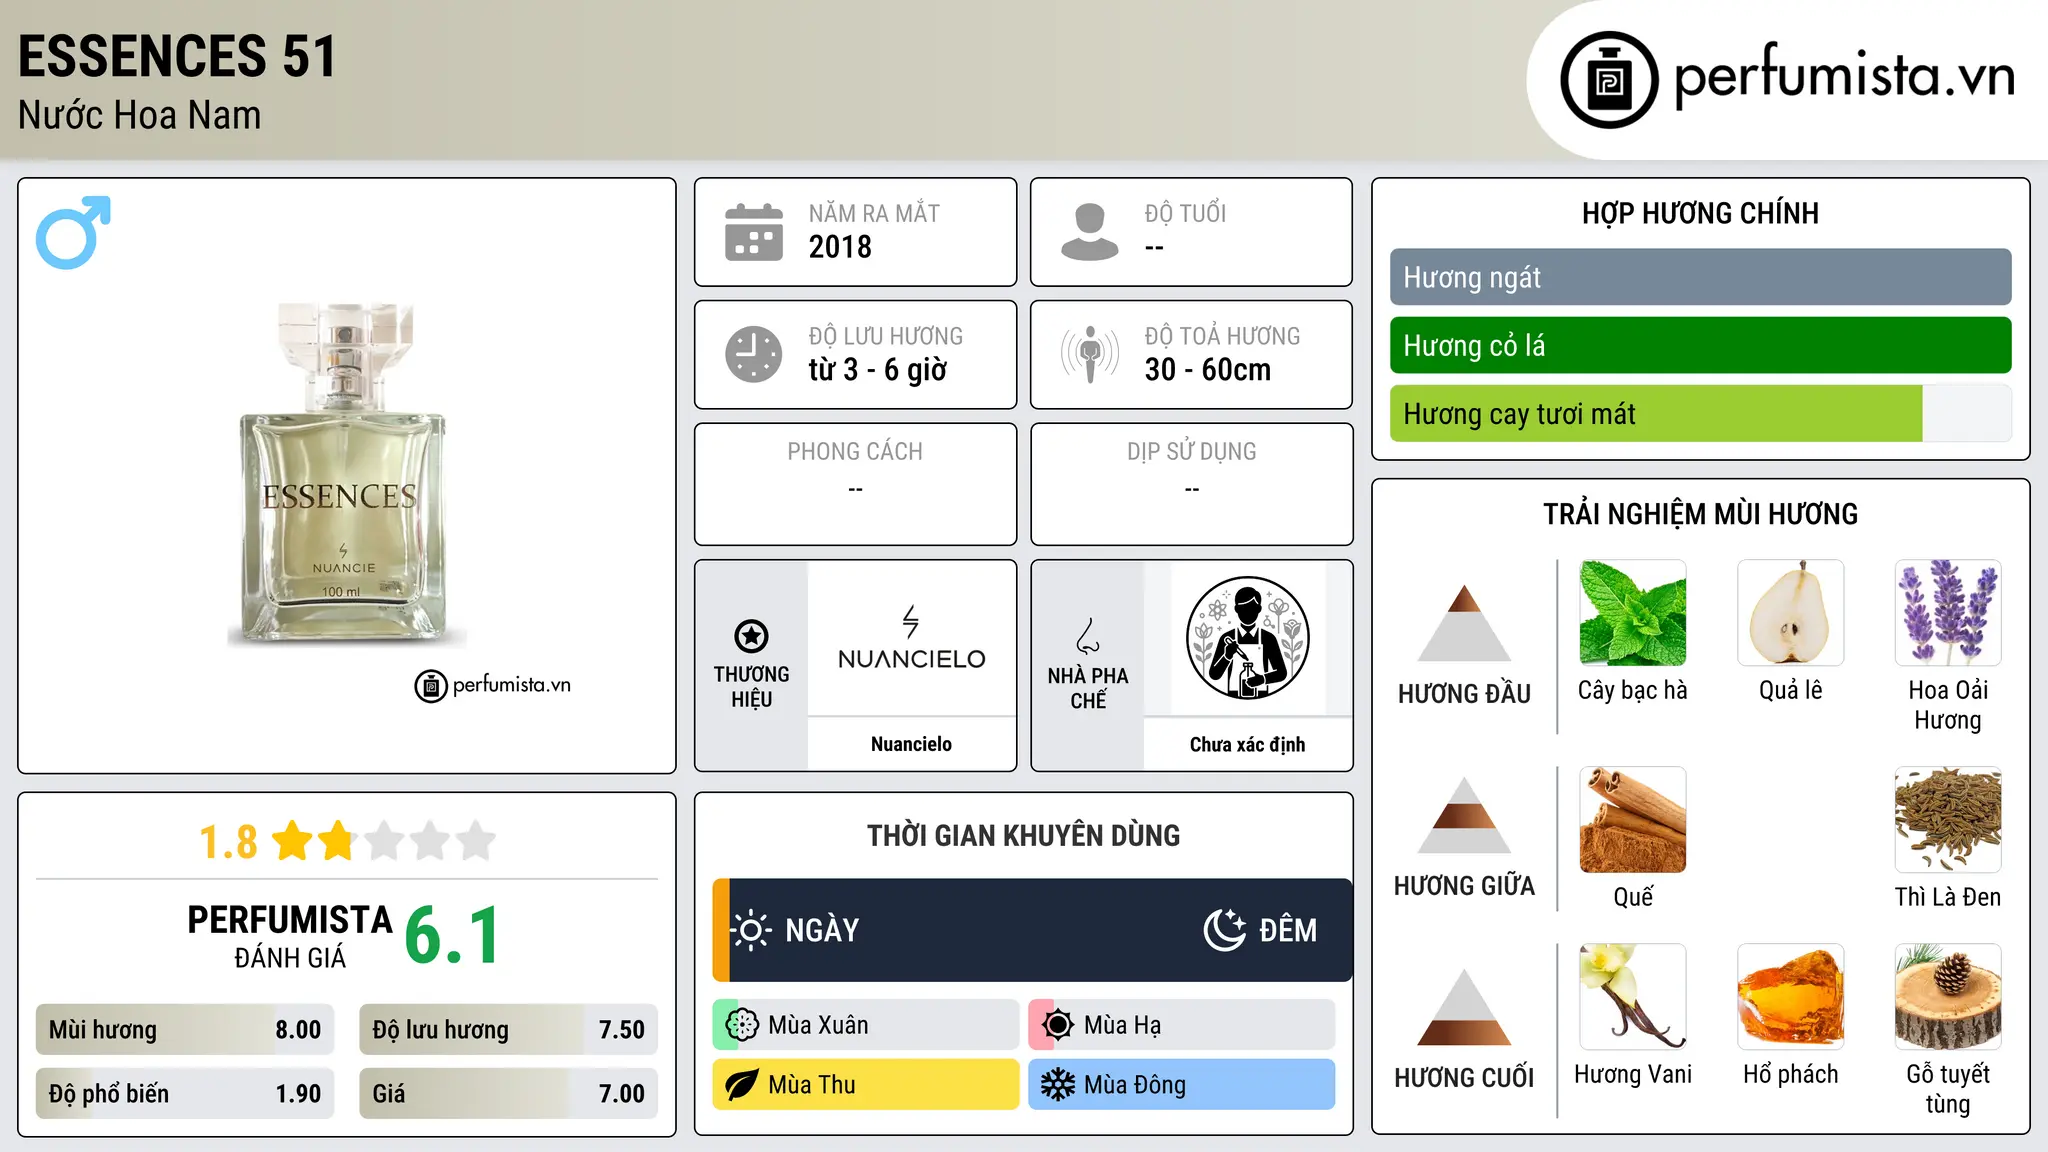Viewport: 2048px width, 1152px height.
Task: Select the Hương Vani vanilla note image
Action: click(x=1633, y=997)
